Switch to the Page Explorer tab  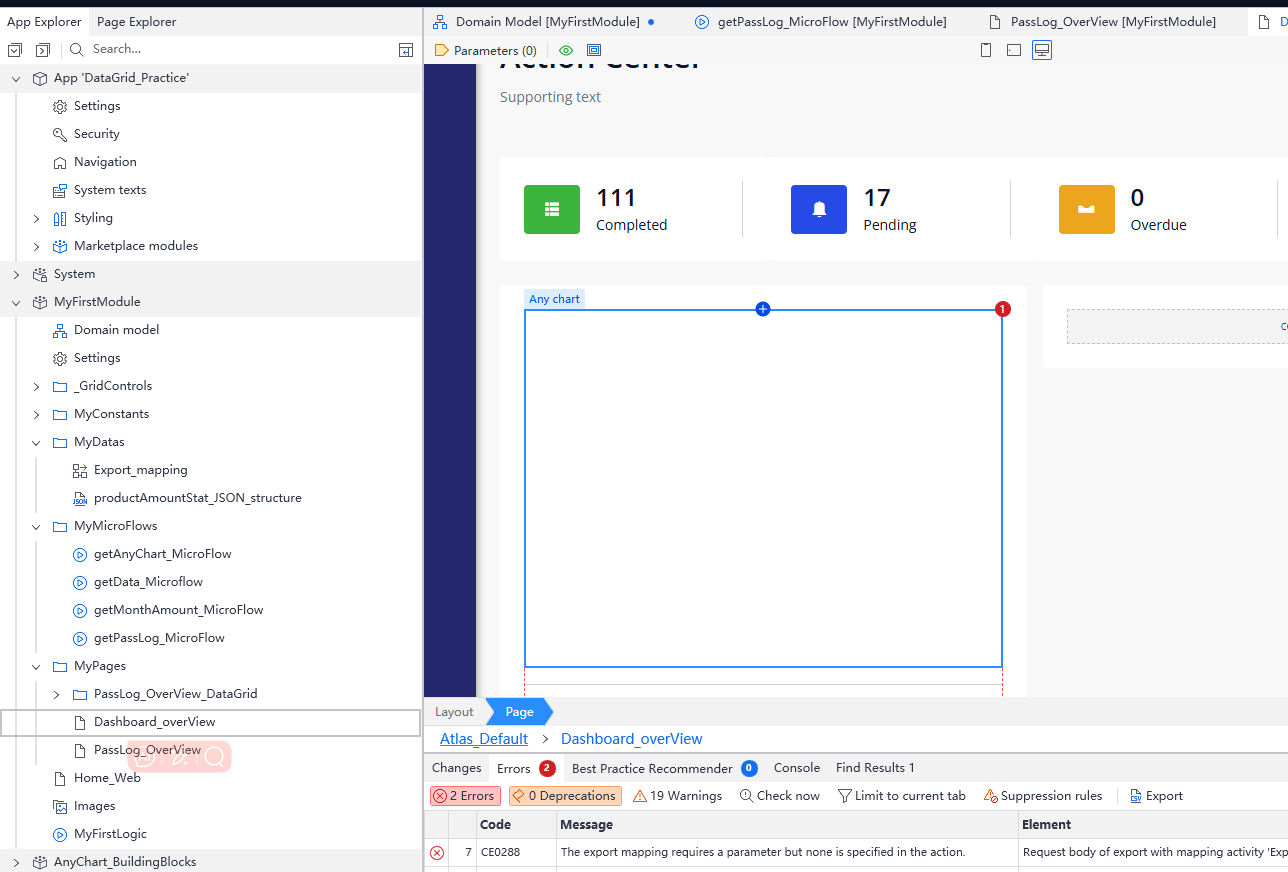(136, 22)
